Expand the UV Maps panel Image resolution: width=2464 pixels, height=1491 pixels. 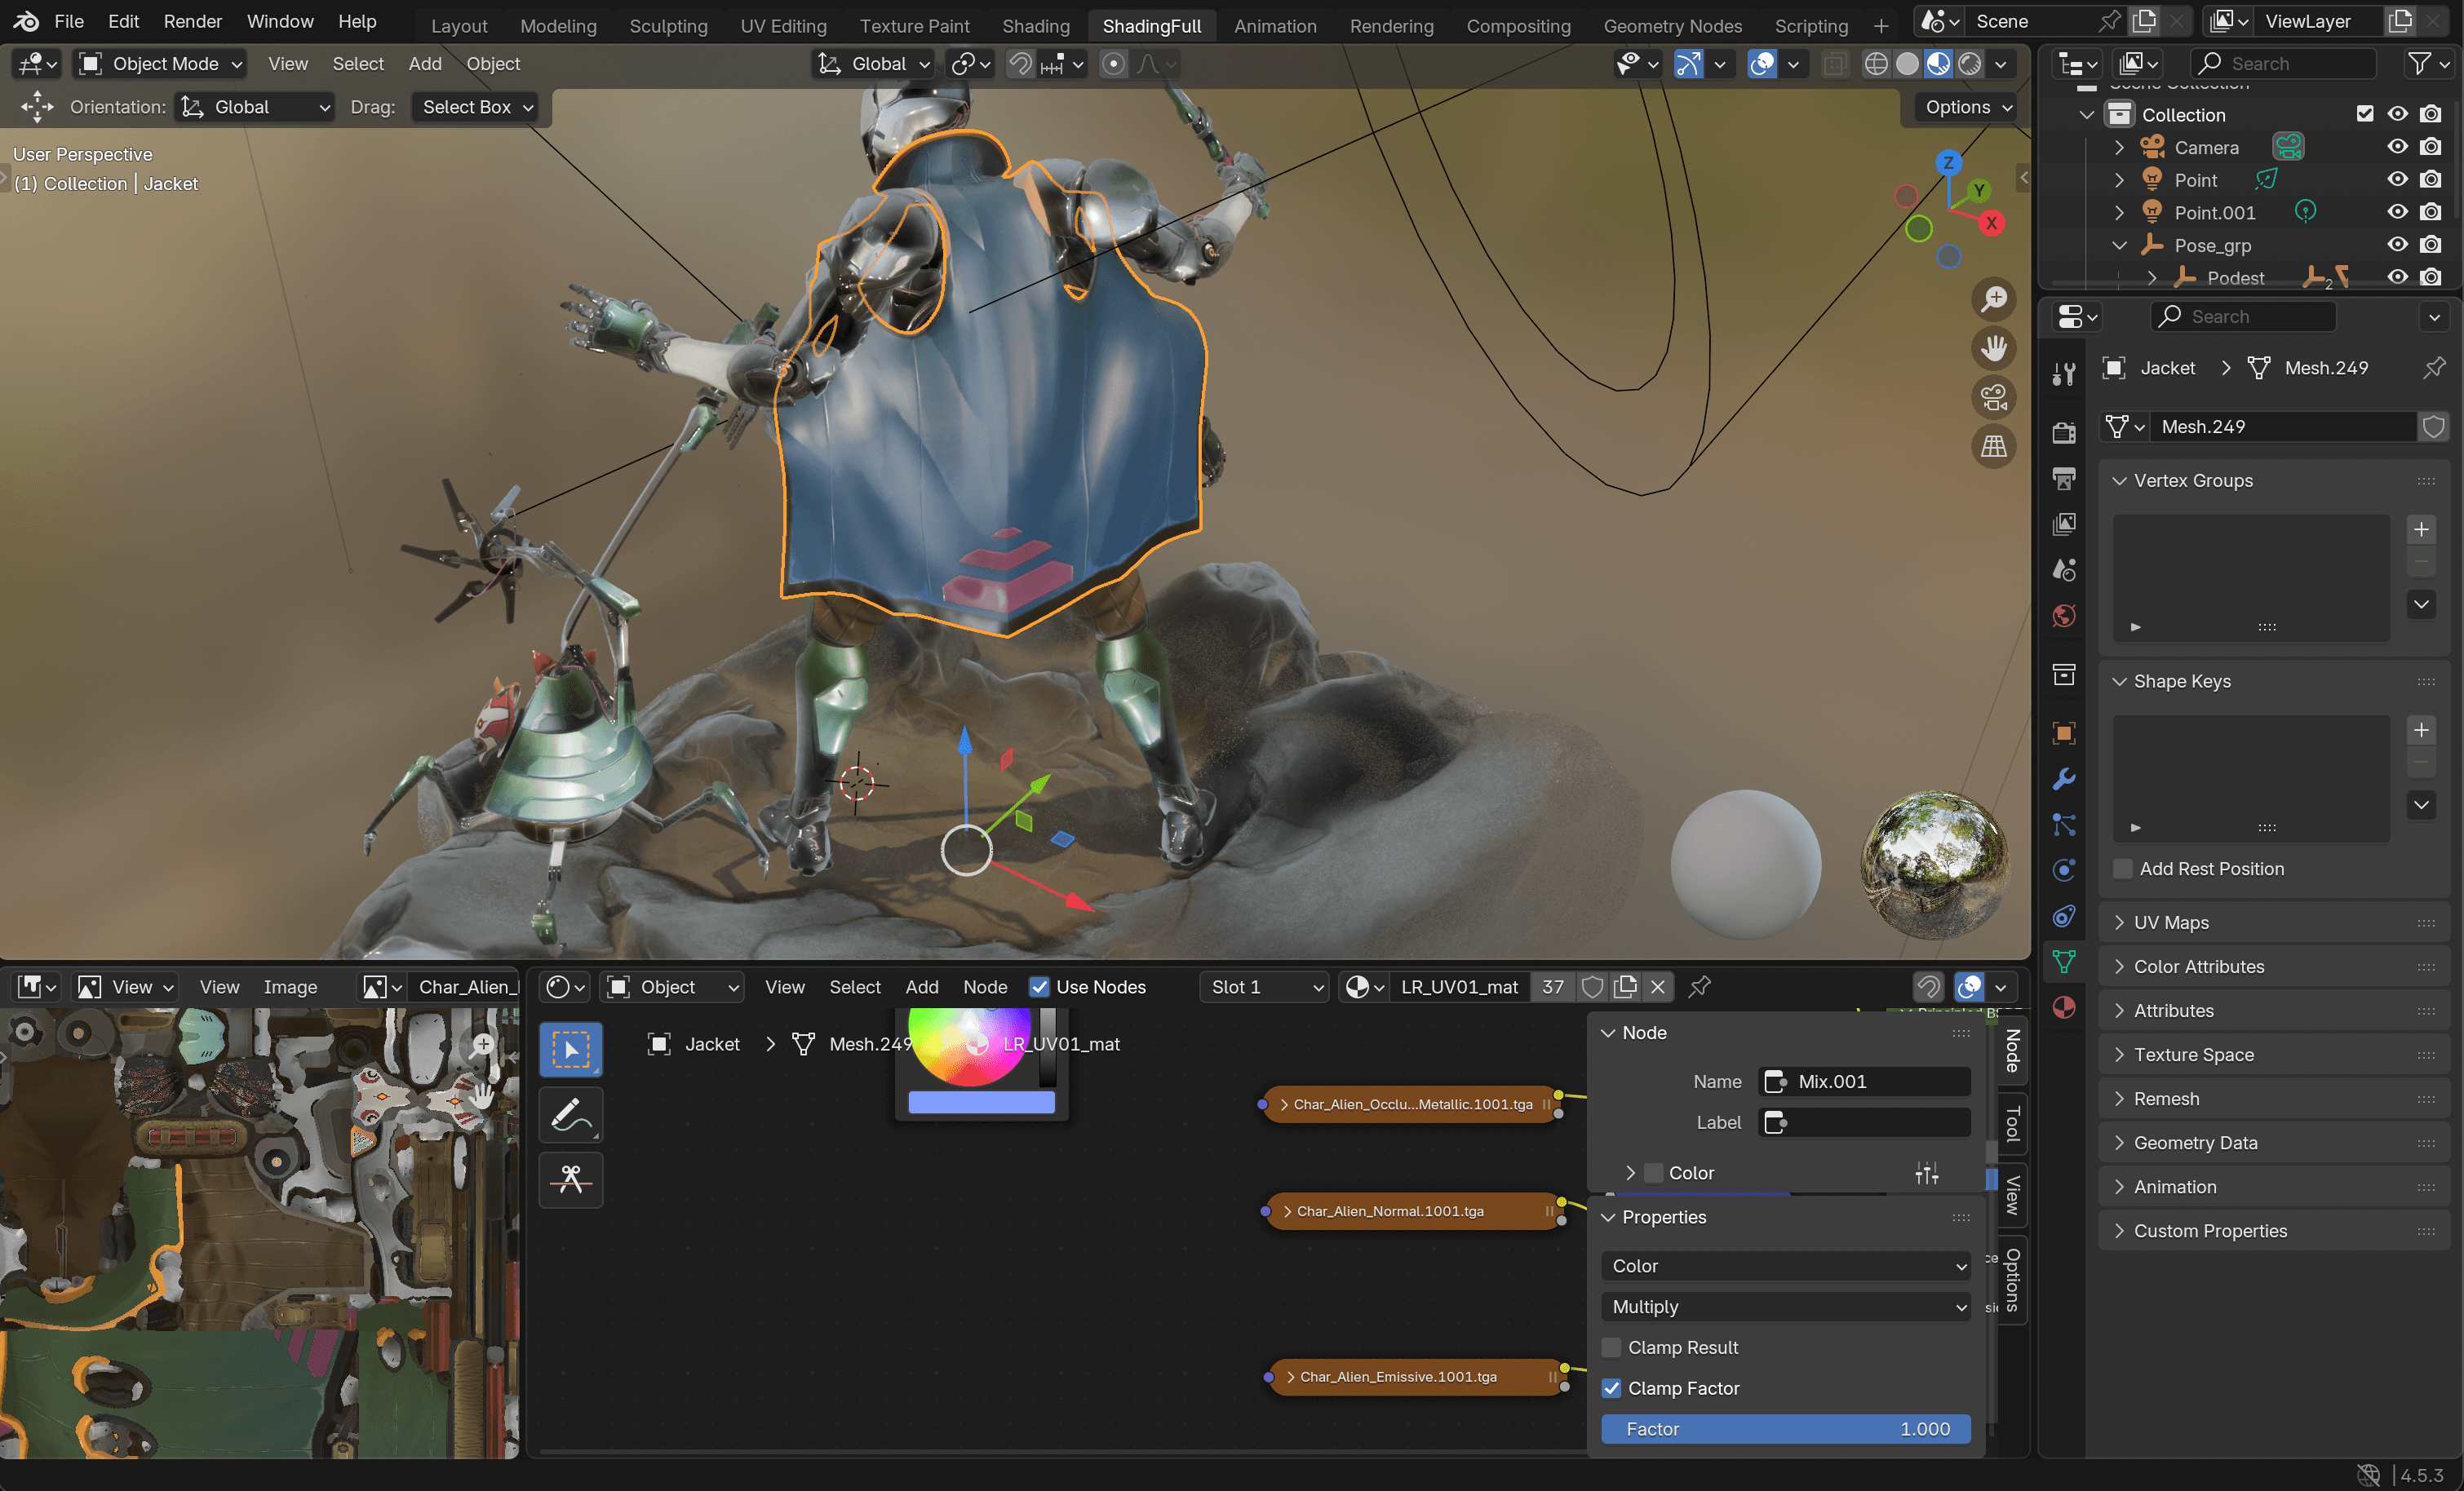tap(2171, 922)
